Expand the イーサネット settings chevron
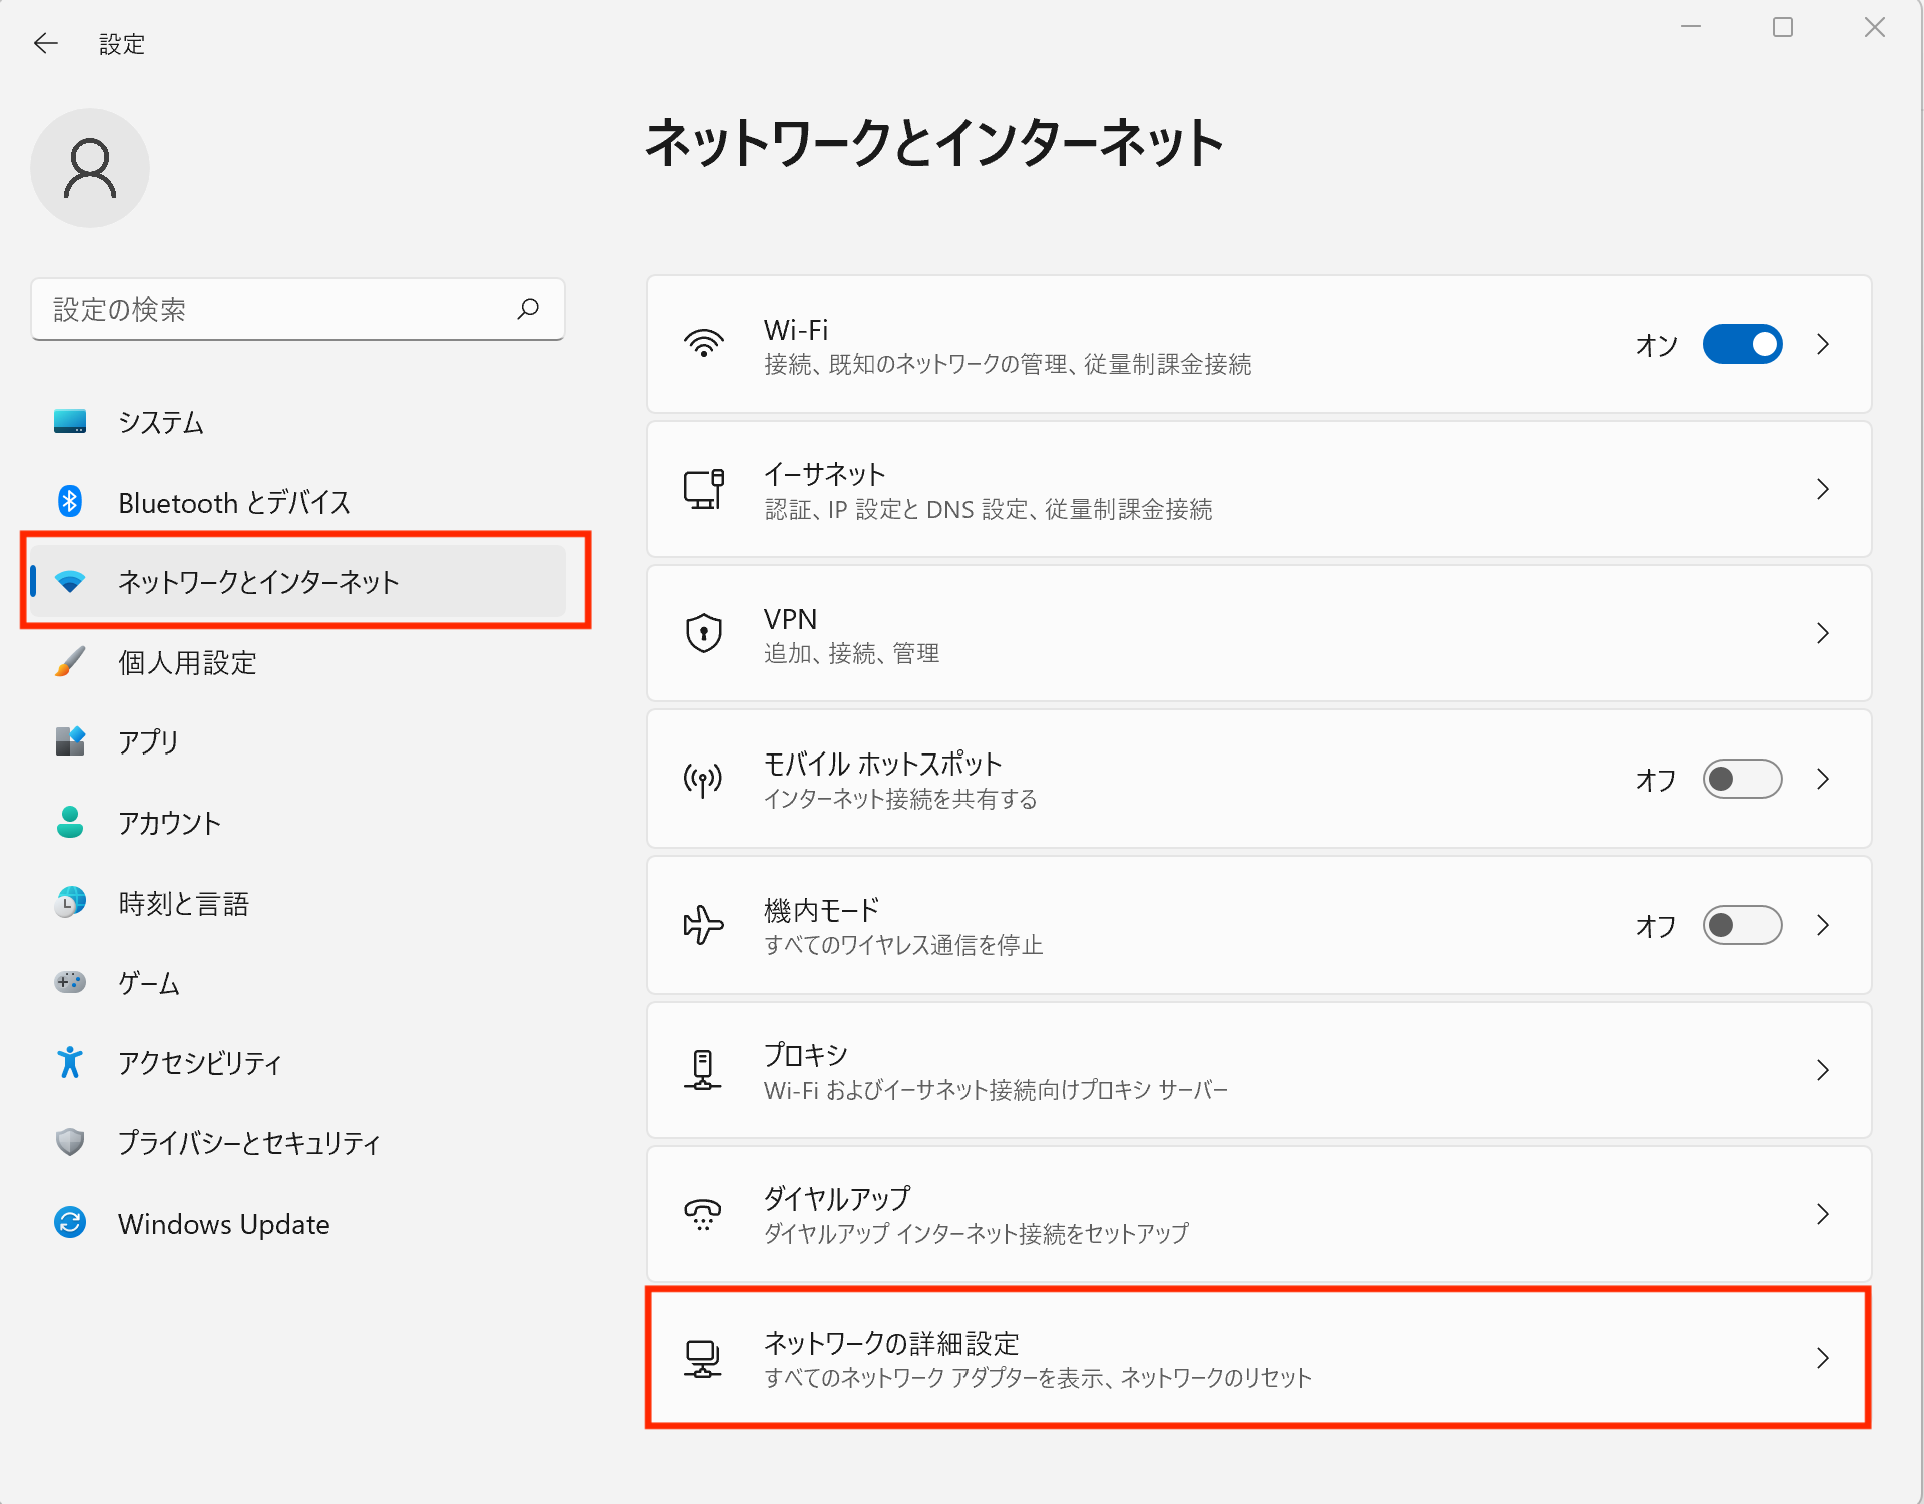Viewport: 1924px width, 1504px height. (x=1822, y=489)
